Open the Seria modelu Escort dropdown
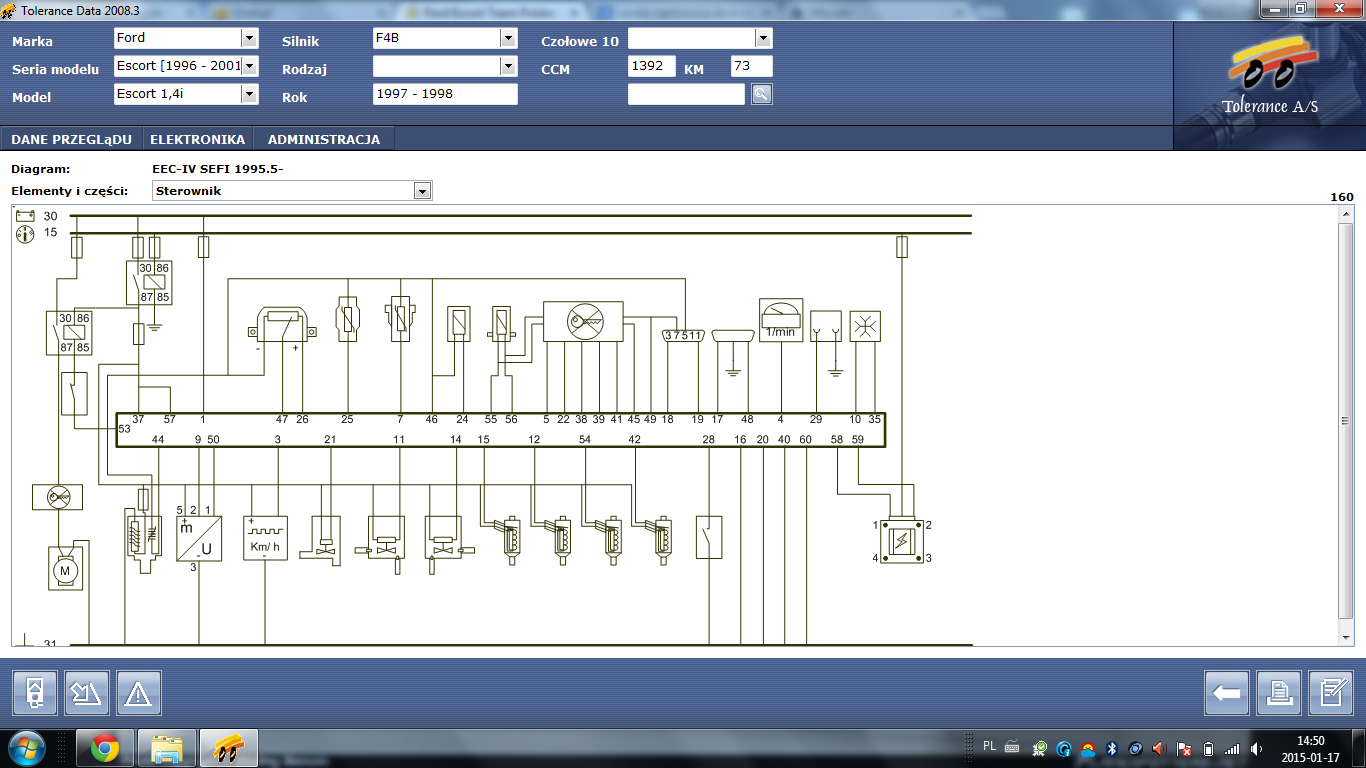1366x768 pixels. coord(249,66)
